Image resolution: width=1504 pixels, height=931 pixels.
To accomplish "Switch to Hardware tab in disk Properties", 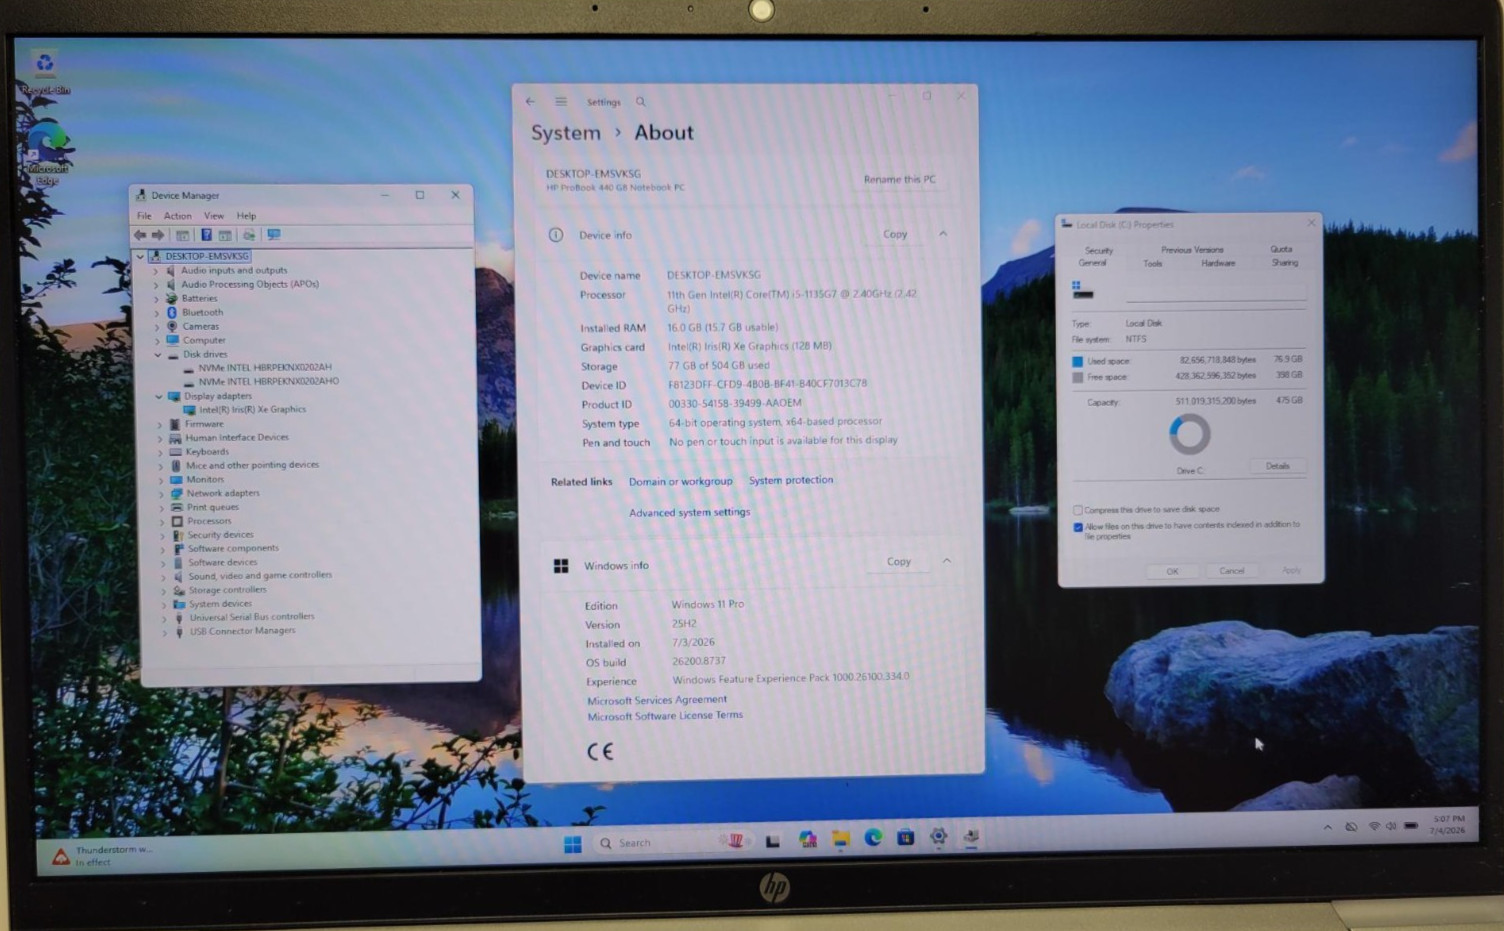I will tap(1218, 263).
